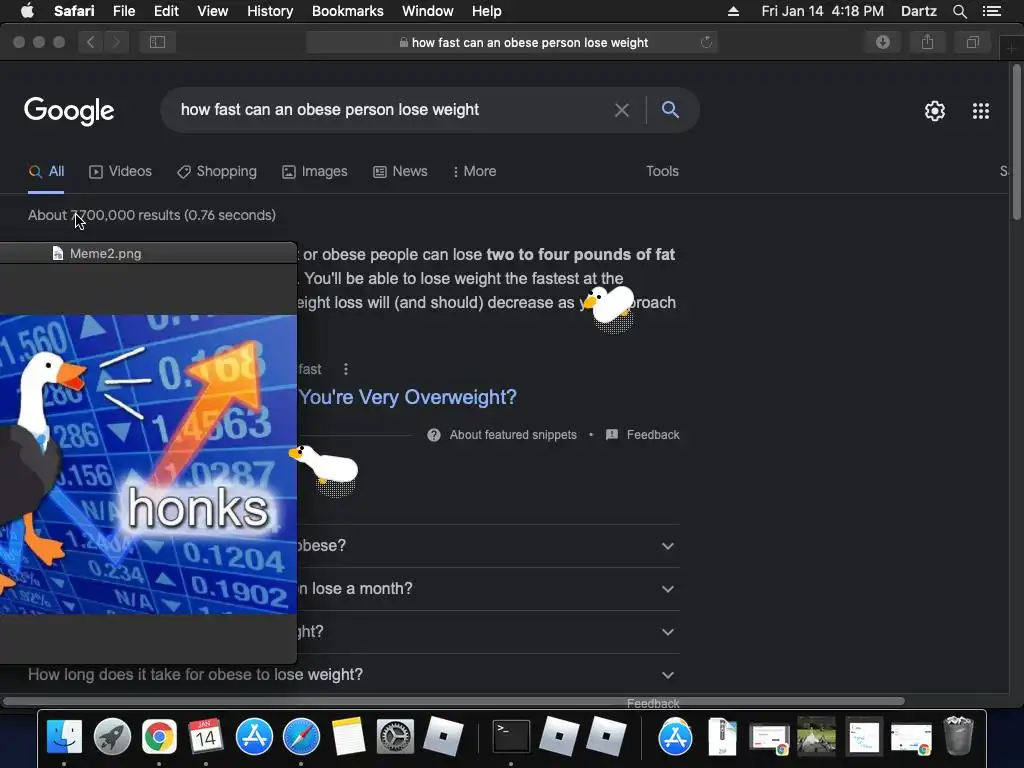The width and height of the screenshot is (1024, 768).
Task: Open Launchpad from the Dock
Action: (x=112, y=737)
